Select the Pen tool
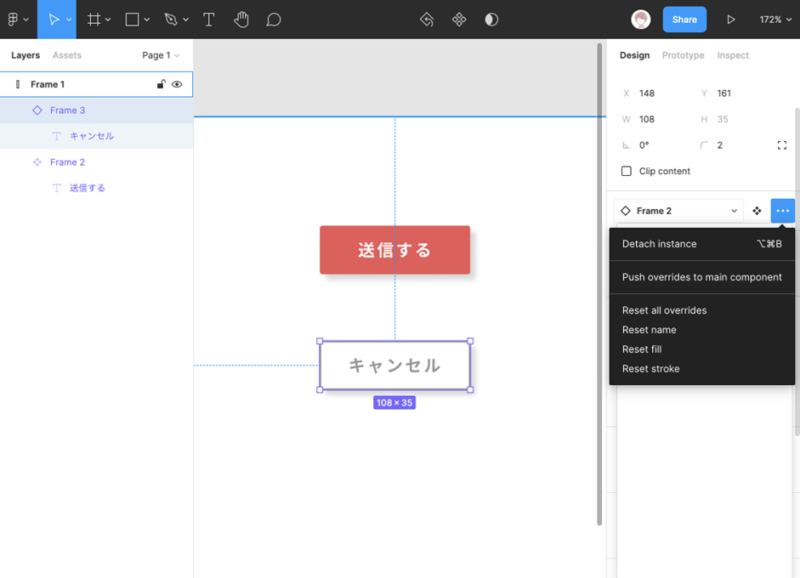The height and width of the screenshot is (578, 800). [x=171, y=19]
